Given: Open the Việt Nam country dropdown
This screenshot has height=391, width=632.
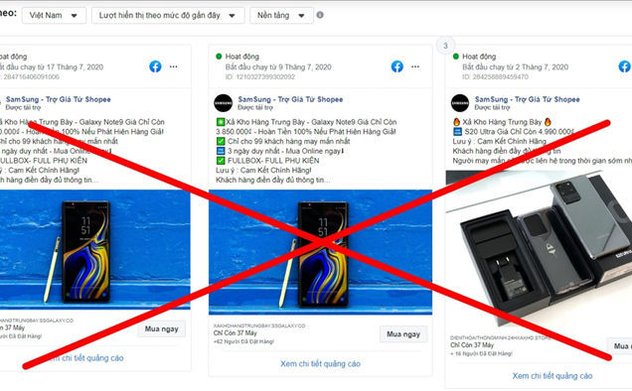Looking at the screenshot, I should click(54, 16).
